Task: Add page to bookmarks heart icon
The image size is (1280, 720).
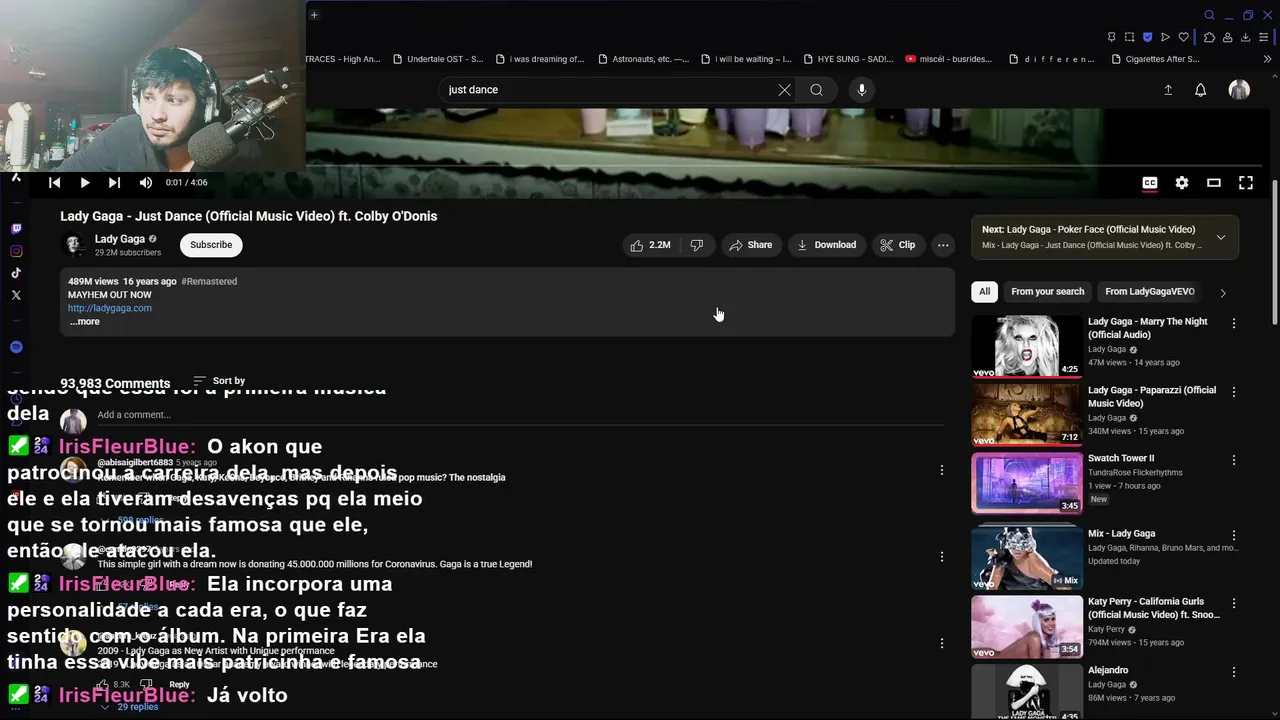Action: pyautogui.click(x=1184, y=37)
